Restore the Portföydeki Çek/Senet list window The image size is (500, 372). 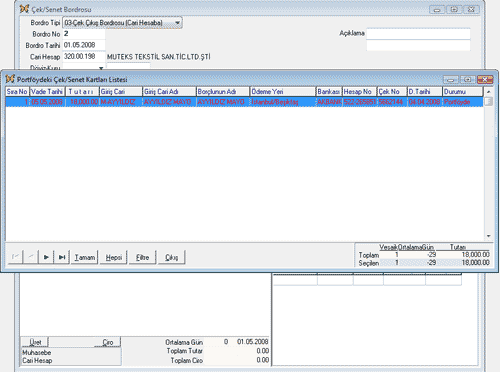tap(468, 79)
